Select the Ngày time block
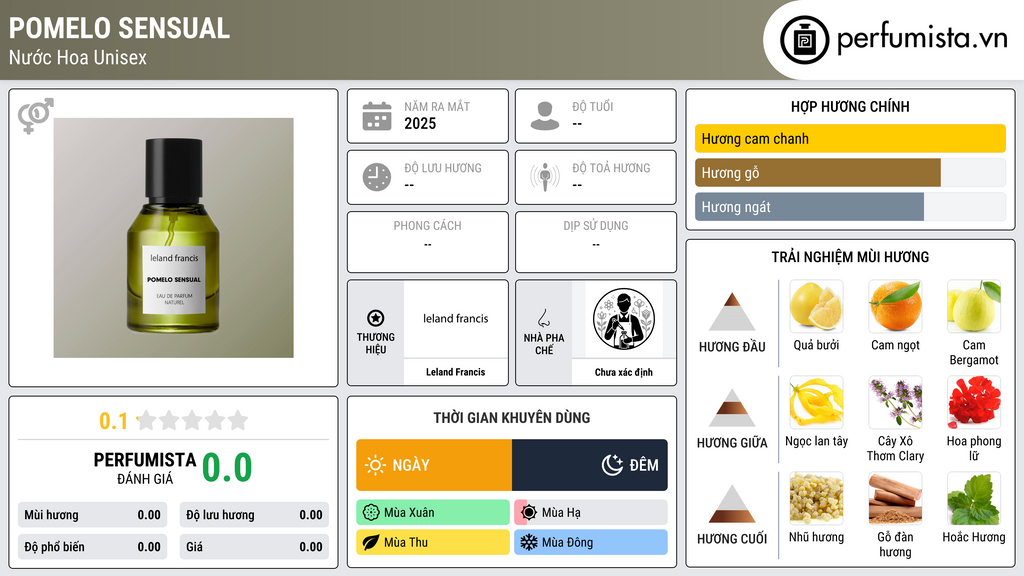Viewport: 1024px width, 576px height. pyautogui.click(x=434, y=465)
